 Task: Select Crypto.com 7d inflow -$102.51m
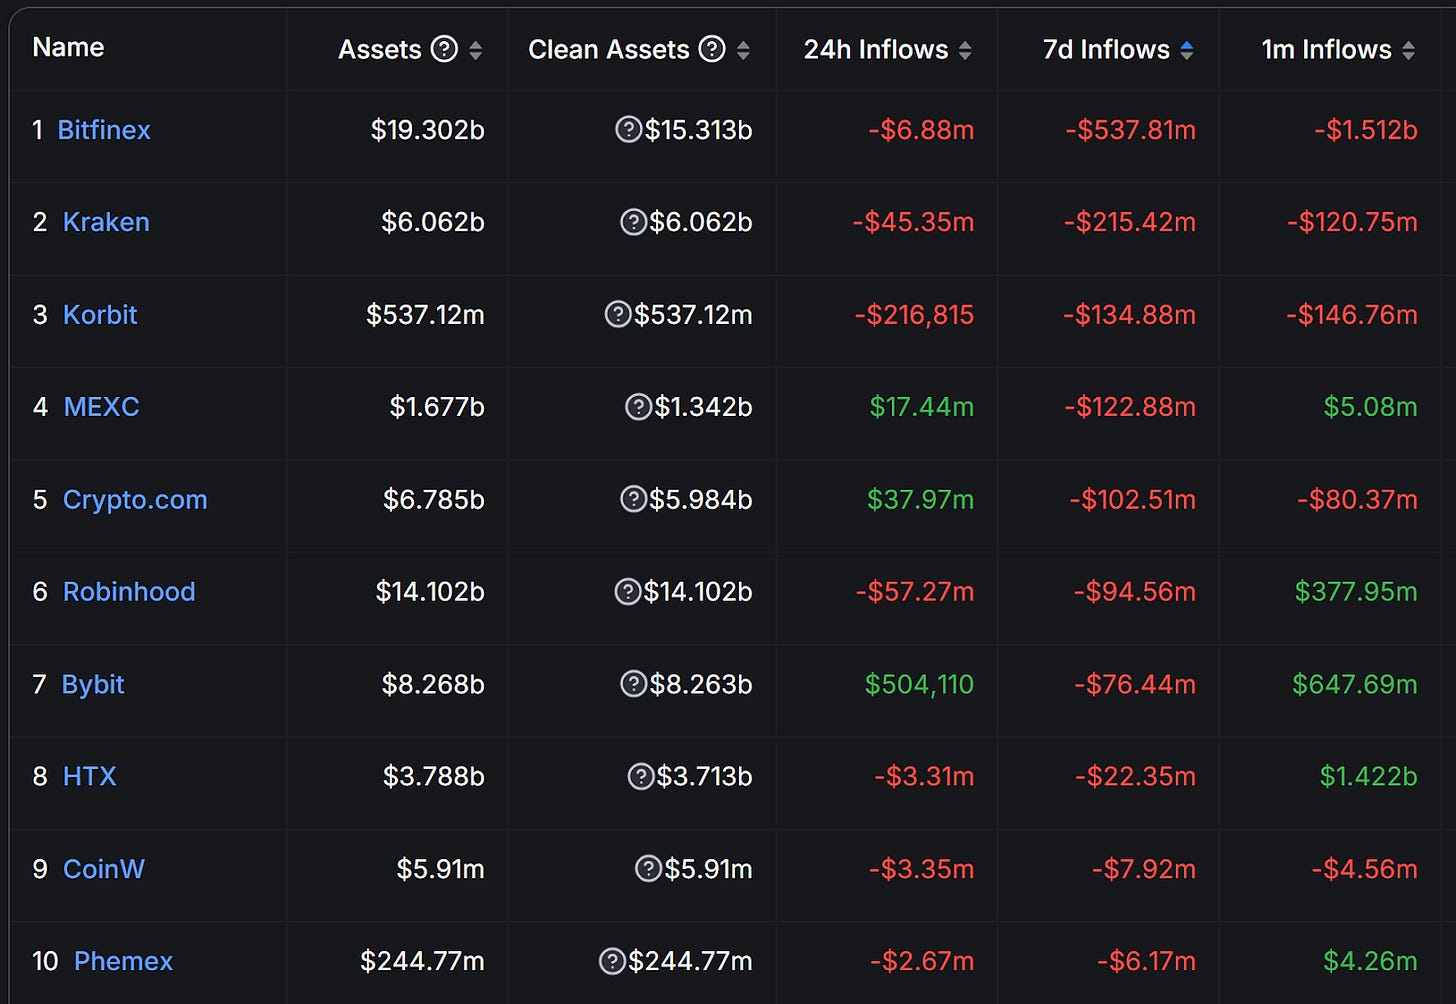tap(1132, 499)
